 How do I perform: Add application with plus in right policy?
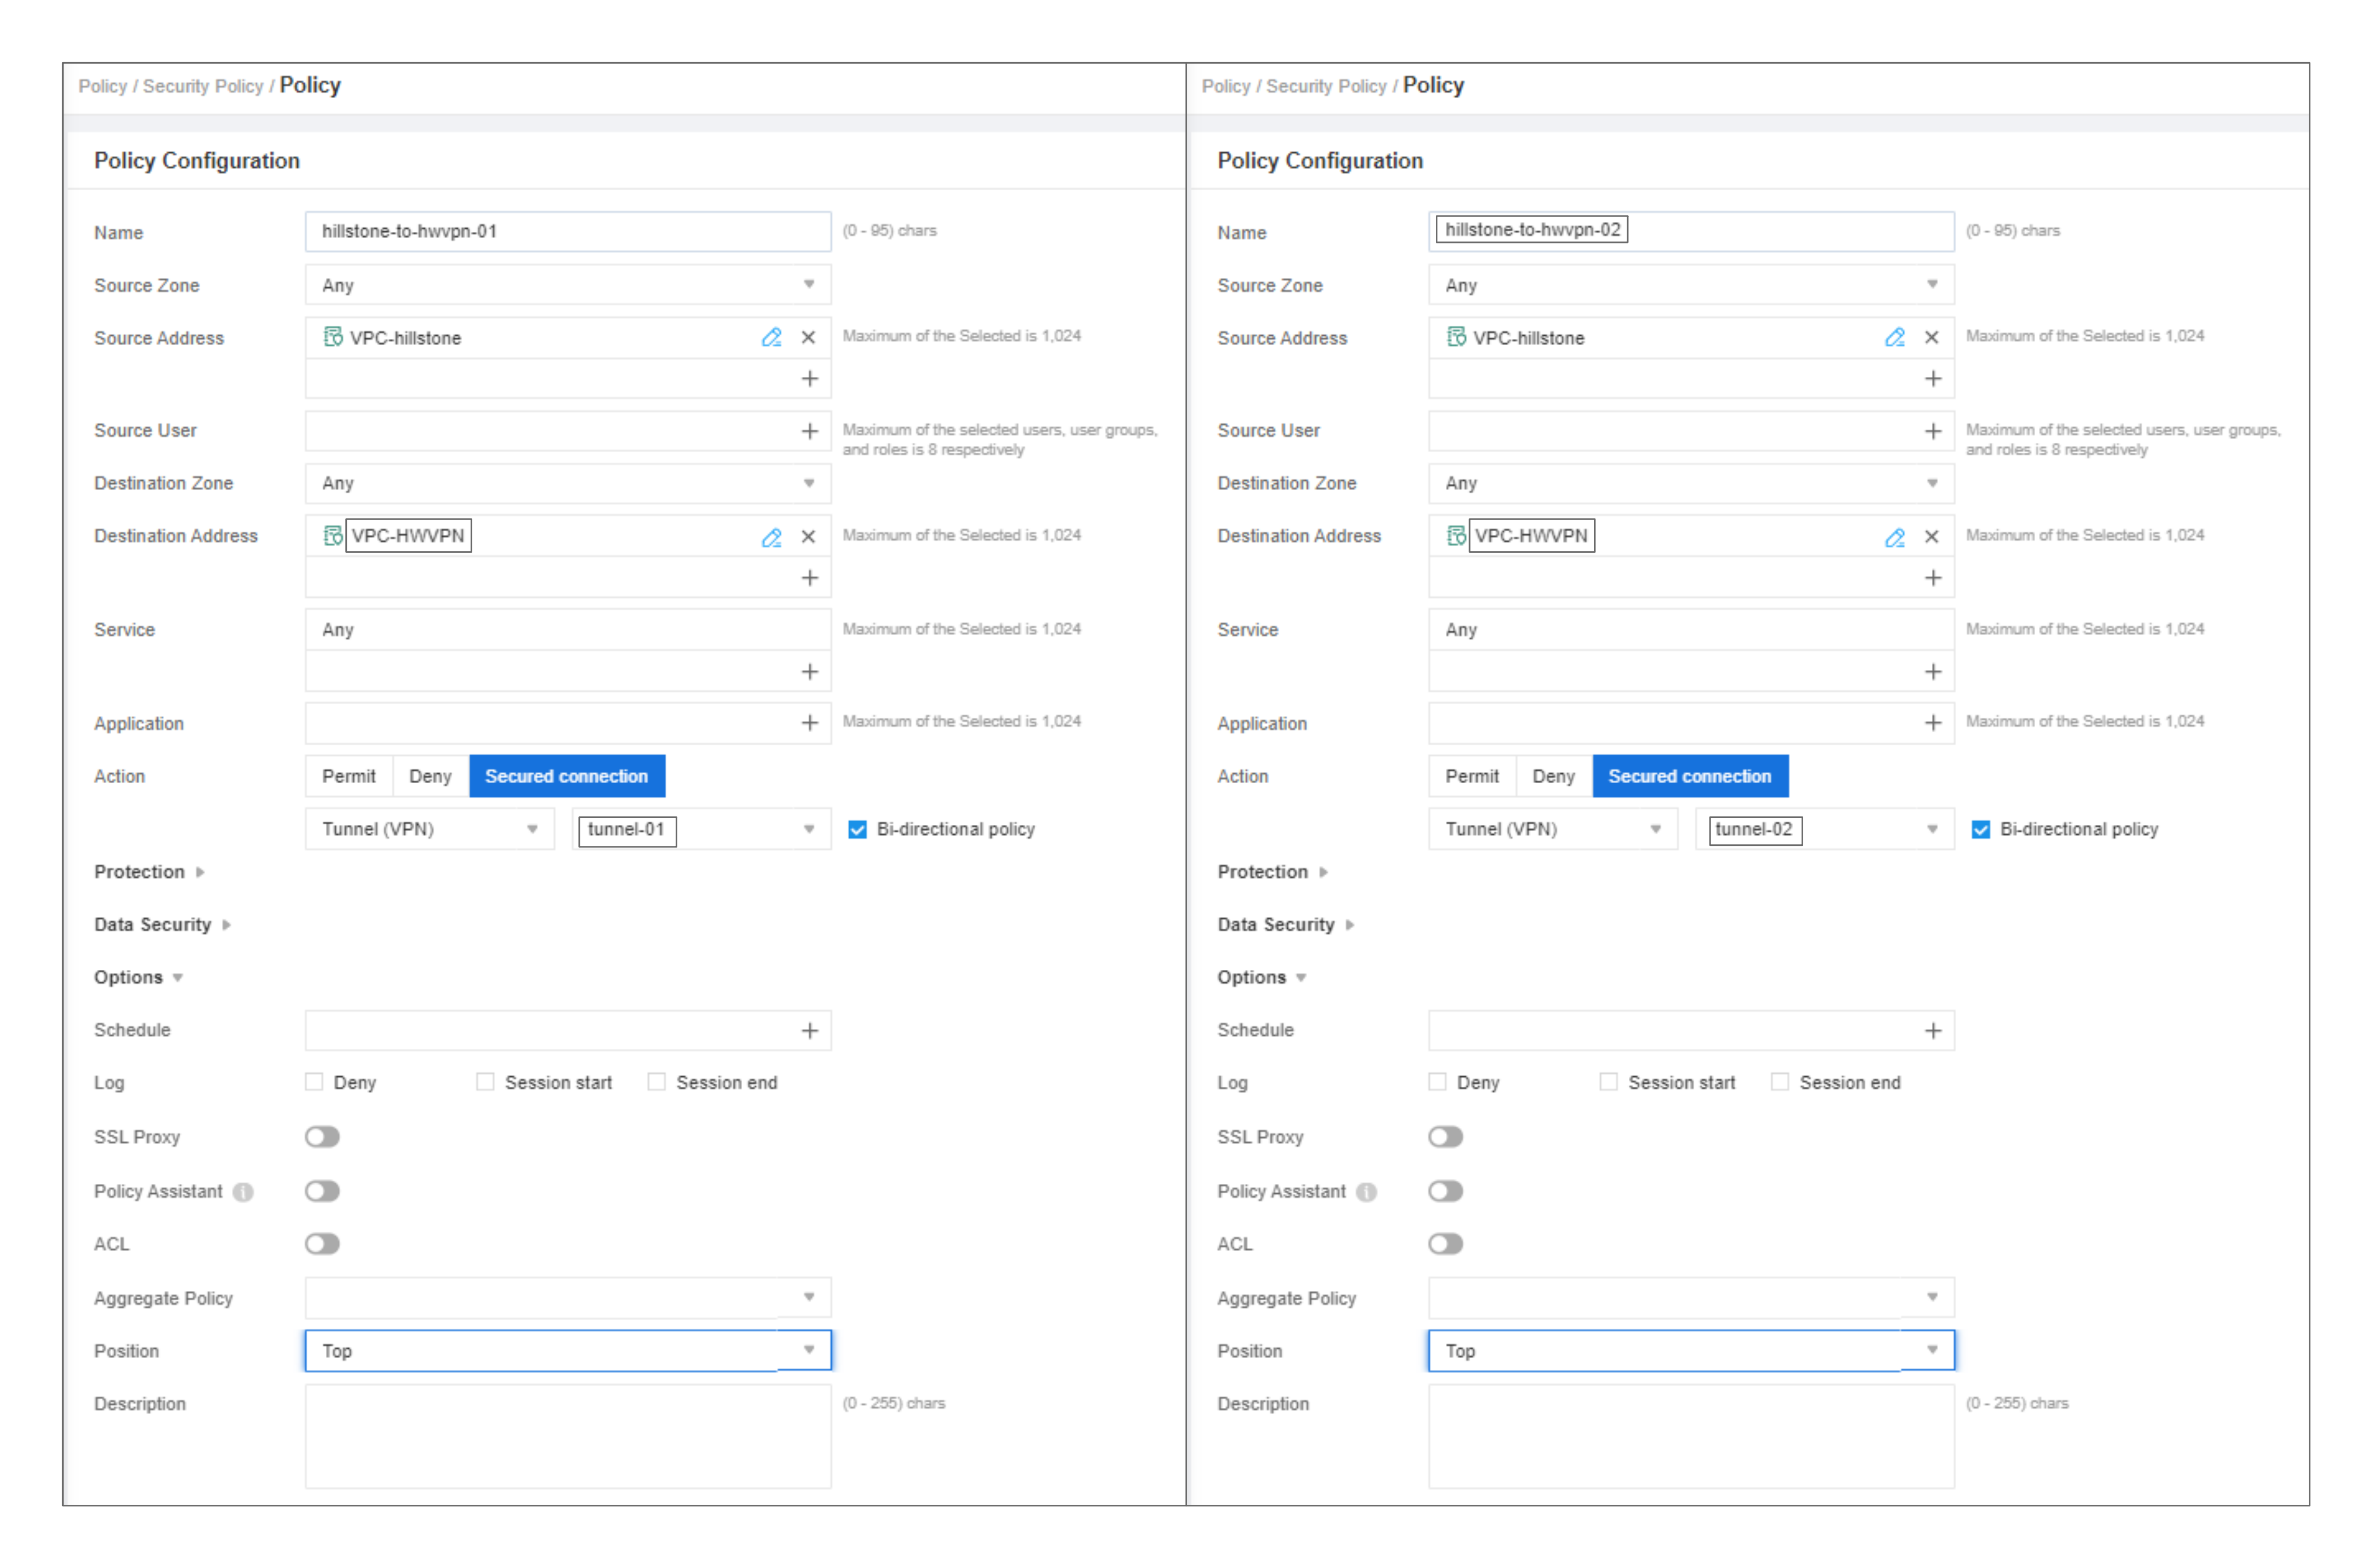[x=1932, y=723]
